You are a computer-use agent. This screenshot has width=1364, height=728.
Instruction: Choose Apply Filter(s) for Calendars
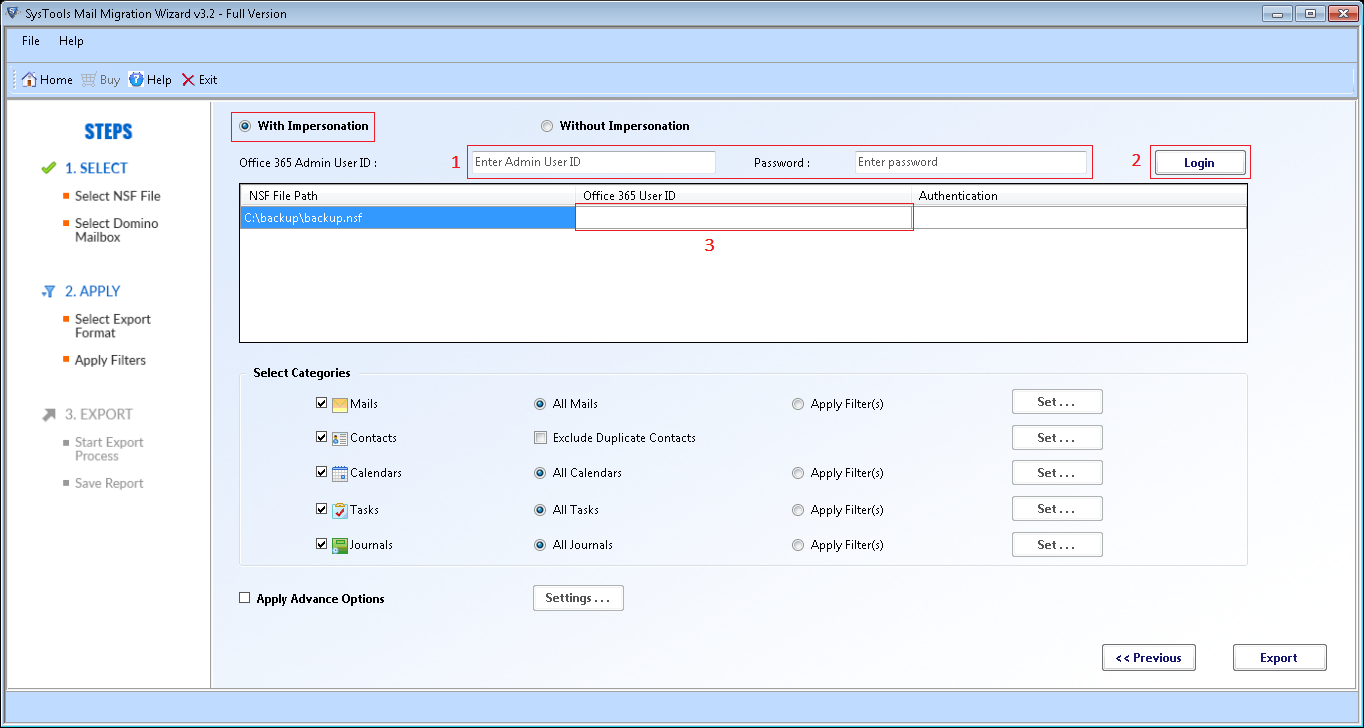click(x=798, y=473)
